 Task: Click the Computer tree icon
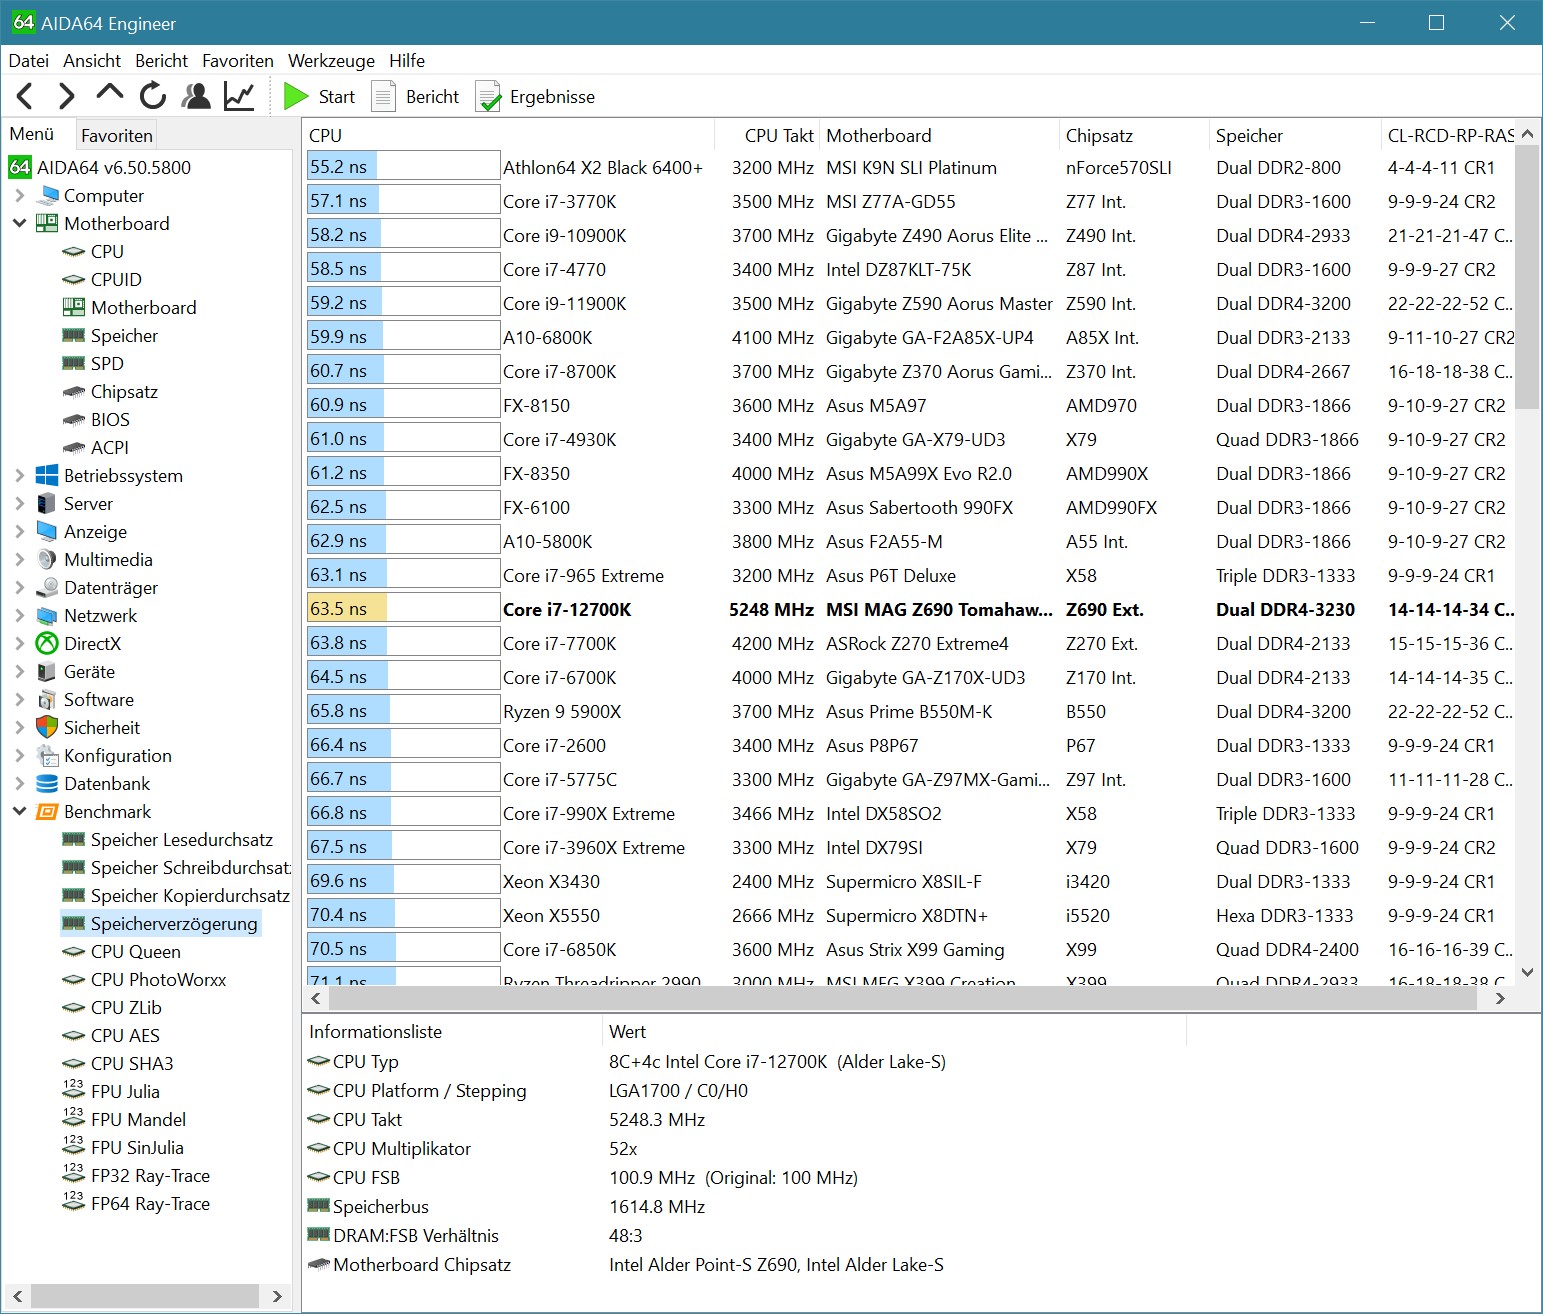point(47,195)
